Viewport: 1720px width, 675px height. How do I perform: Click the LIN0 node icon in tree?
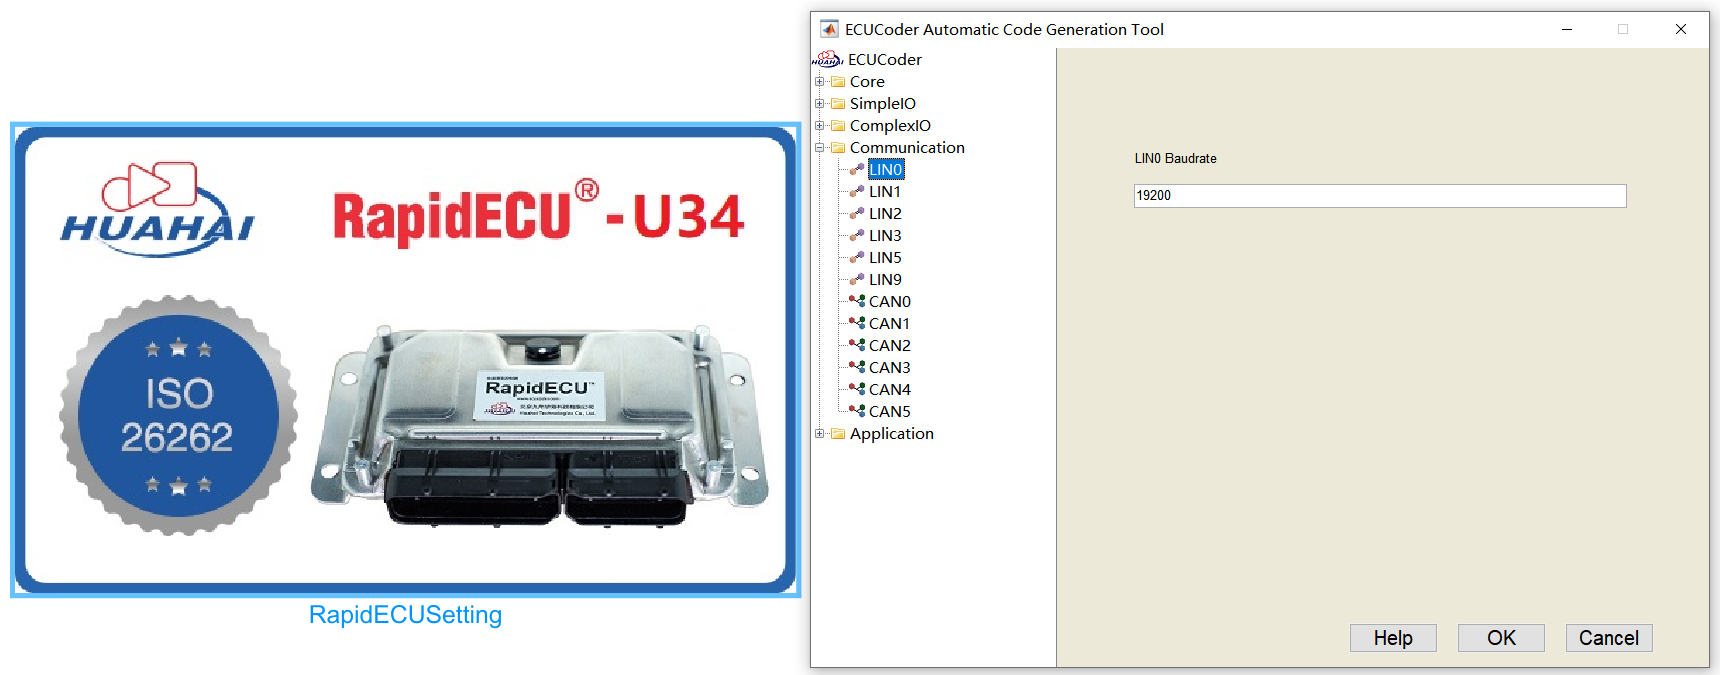click(857, 169)
